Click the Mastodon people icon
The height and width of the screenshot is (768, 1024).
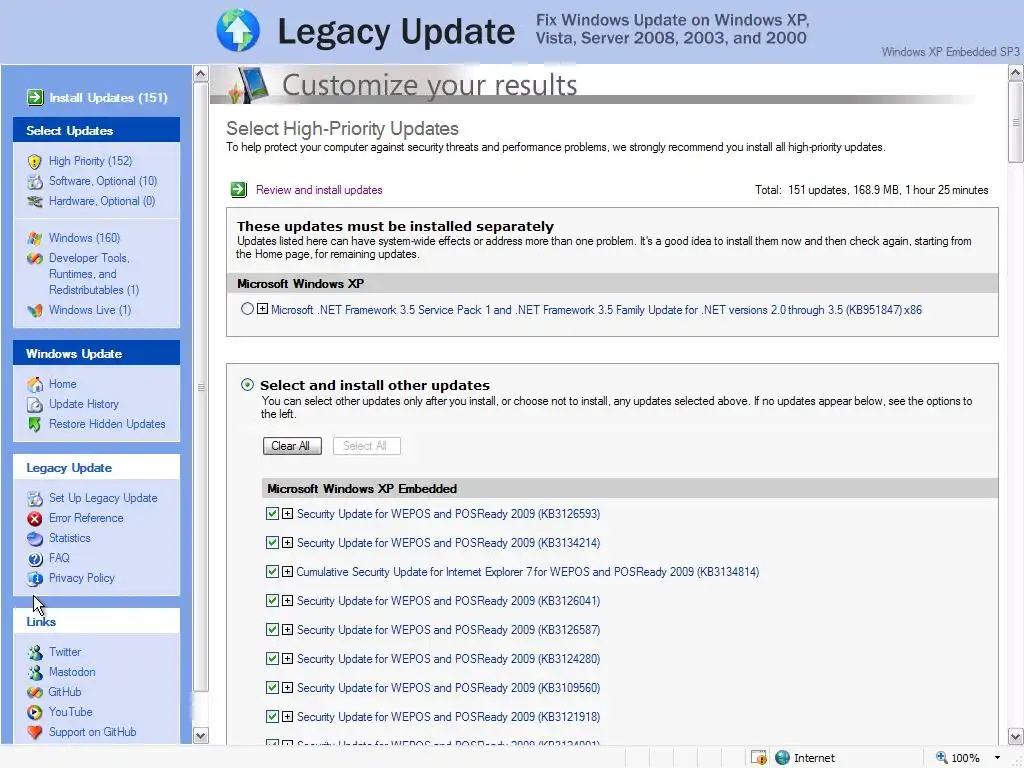pos(35,673)
